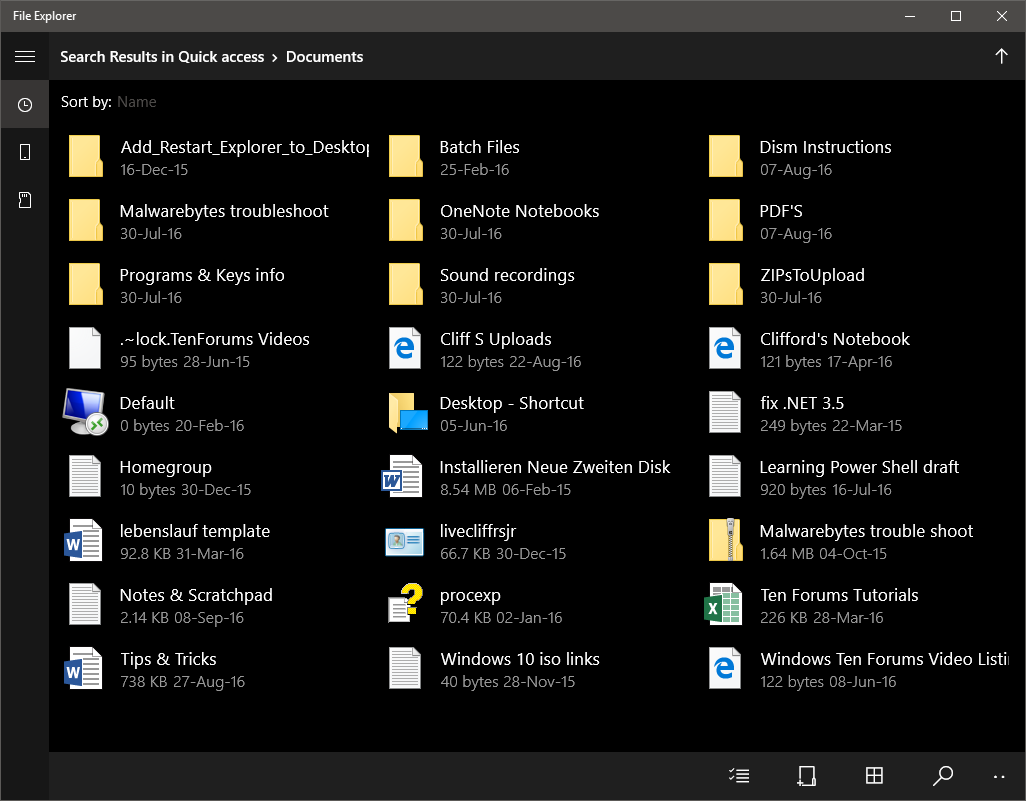The width and height of the screenshot is (1026, 801).
Task: Open Default remote desktop file icon
Action: (x=85, y=412)
